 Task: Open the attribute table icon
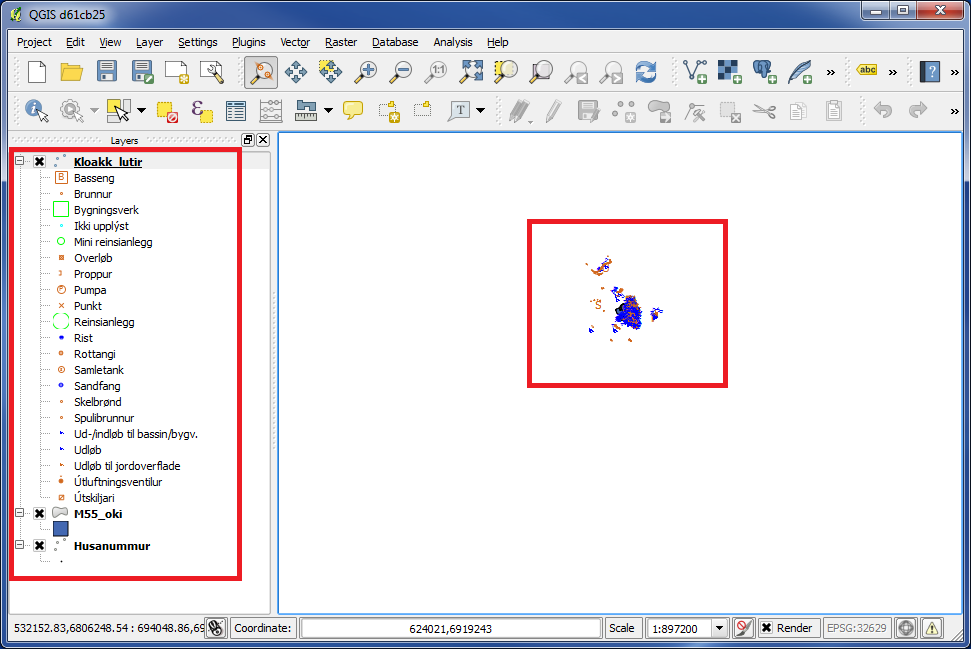point(236,111)
